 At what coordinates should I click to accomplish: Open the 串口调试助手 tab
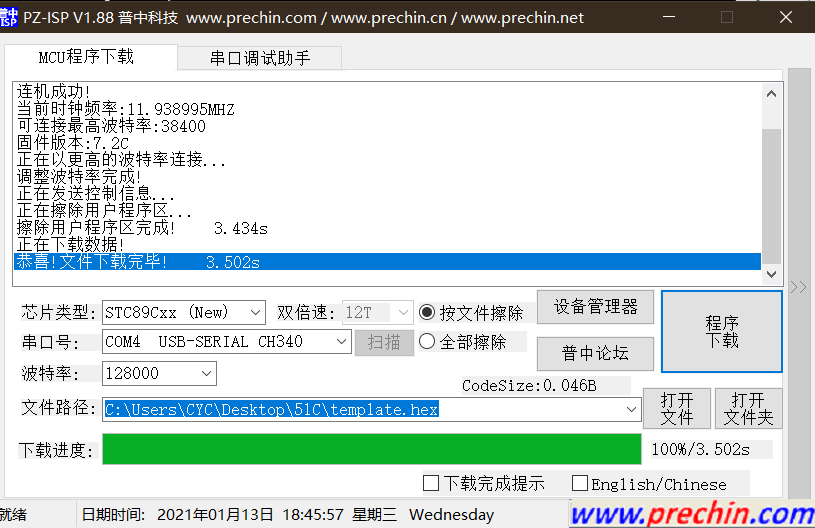click(x=259, y=58)
